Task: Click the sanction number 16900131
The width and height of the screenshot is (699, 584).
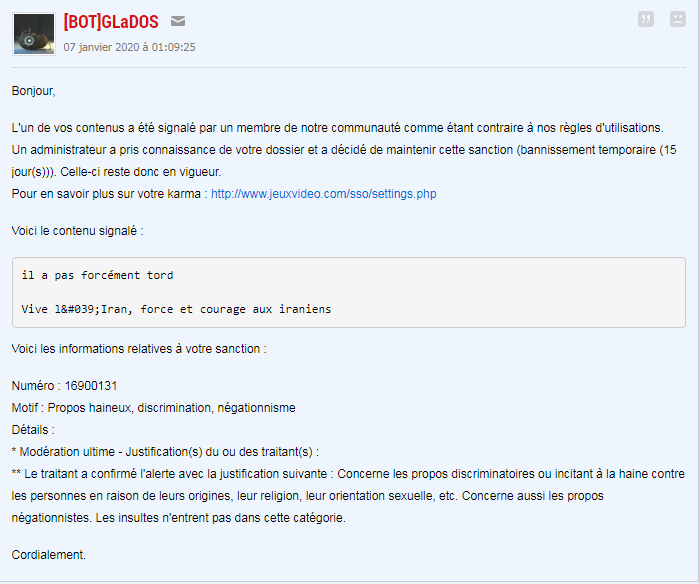Action: 91,386
